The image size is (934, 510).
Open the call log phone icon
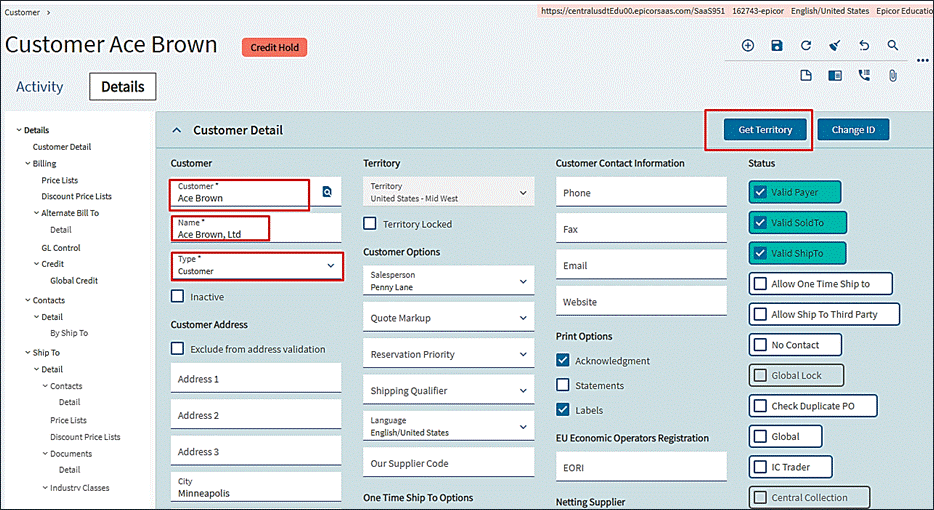[x=864, y=76]
